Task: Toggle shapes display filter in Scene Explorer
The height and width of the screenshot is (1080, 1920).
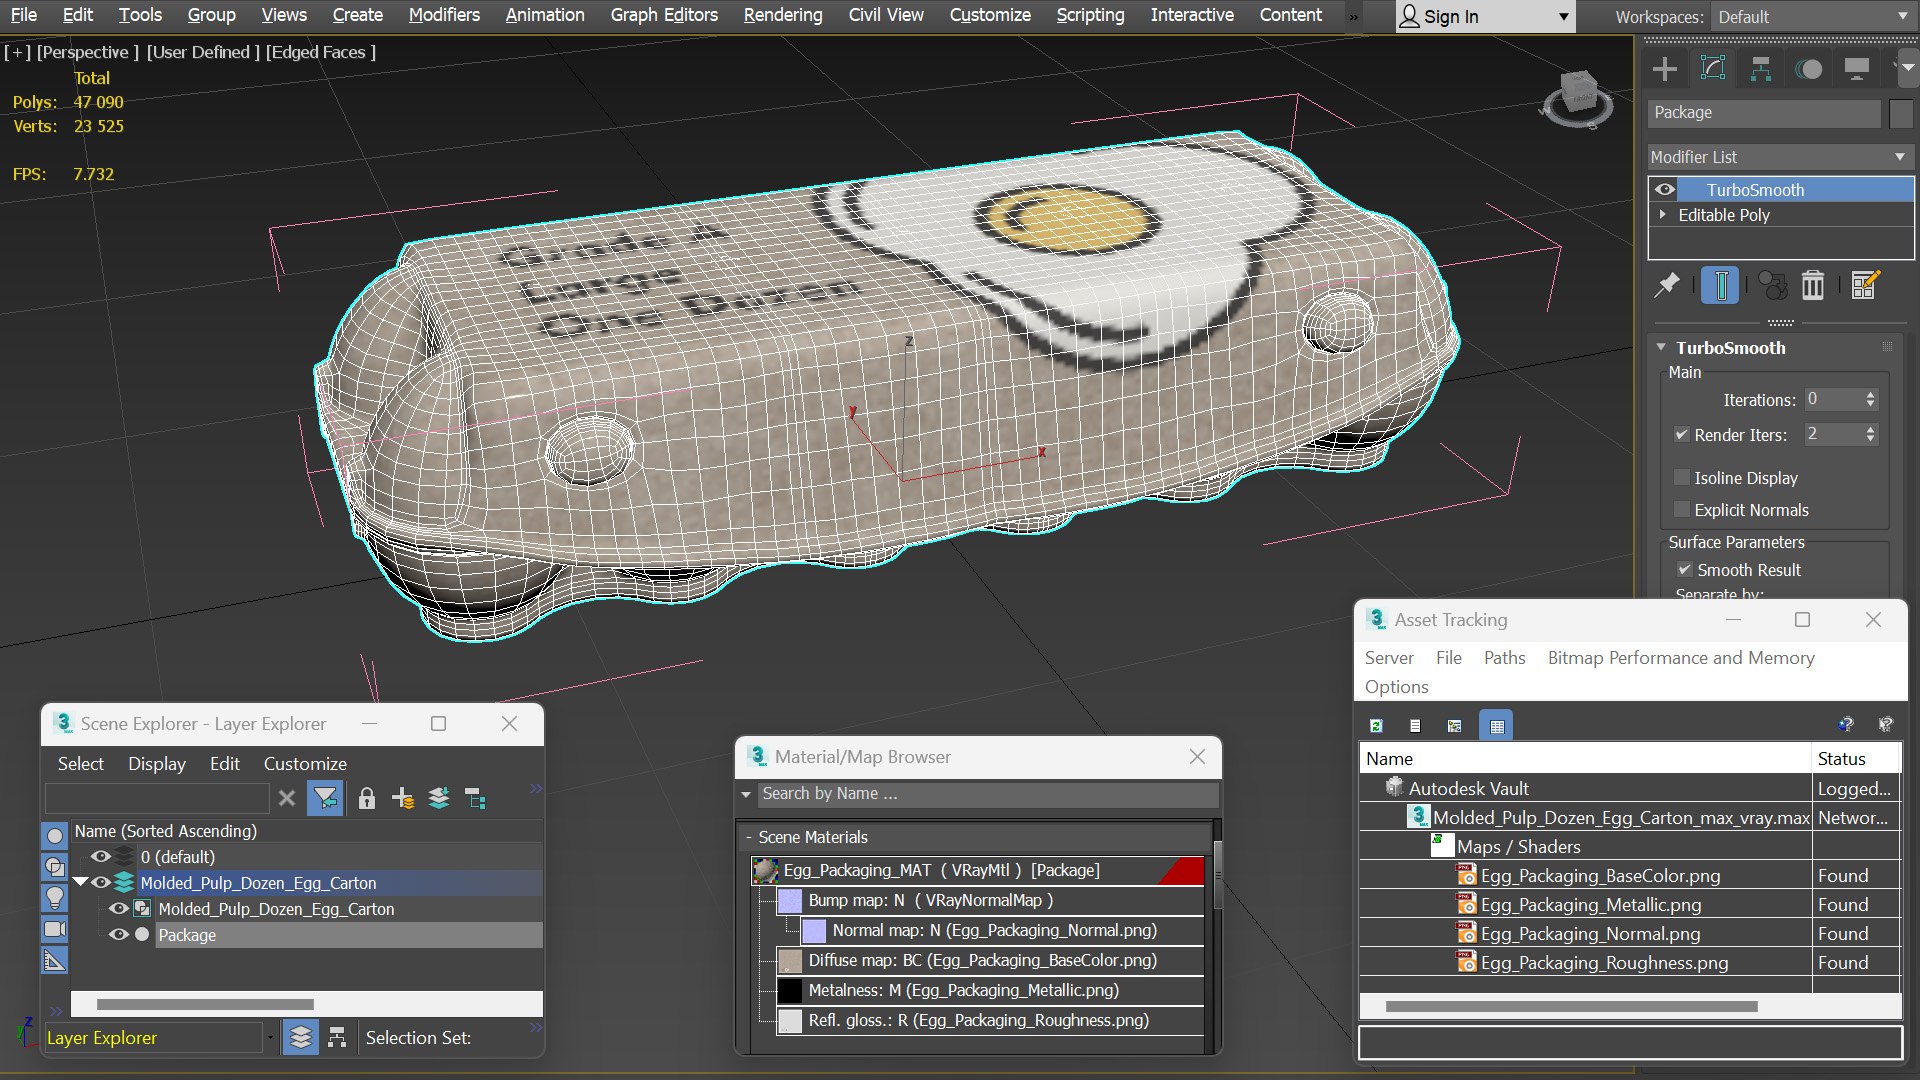Action: [x=55, y=866]
